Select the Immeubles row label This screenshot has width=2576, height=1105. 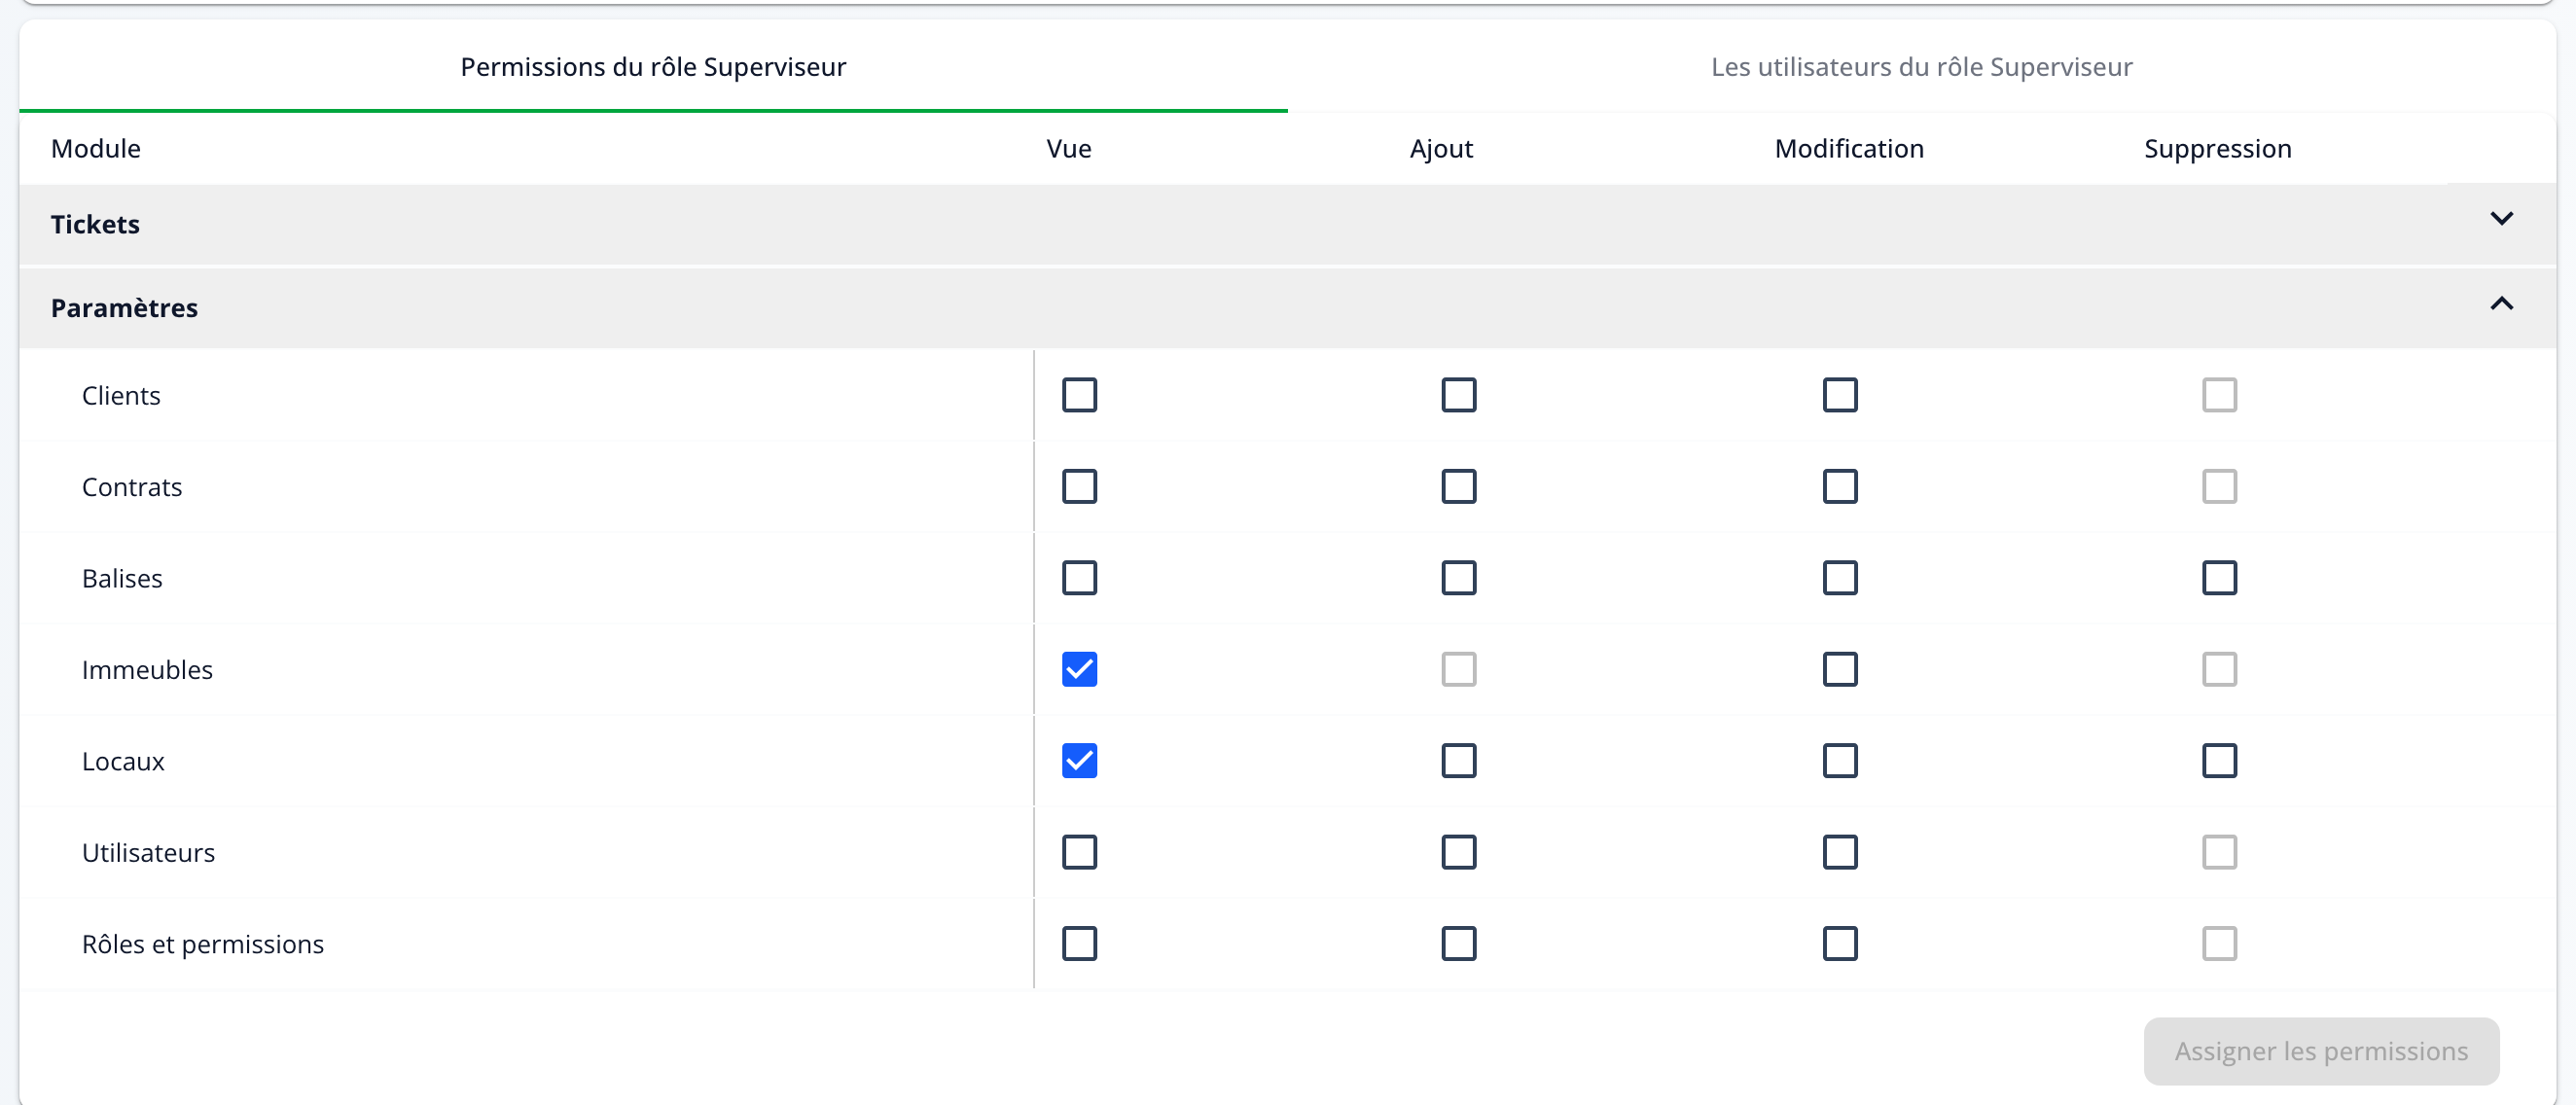coord(147,670)
